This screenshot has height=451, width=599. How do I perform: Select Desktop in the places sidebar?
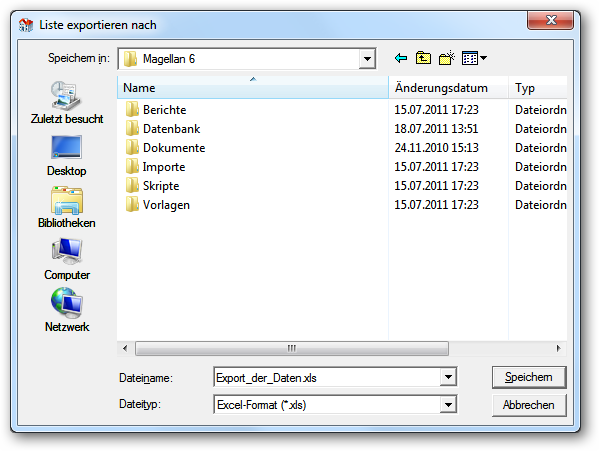pos(66,155)
